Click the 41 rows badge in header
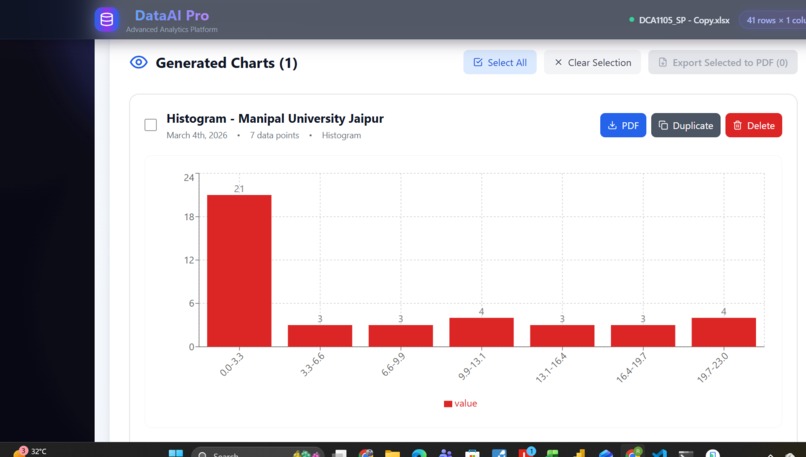The height and width of the screenshot is (457, 806). [772, 20]
